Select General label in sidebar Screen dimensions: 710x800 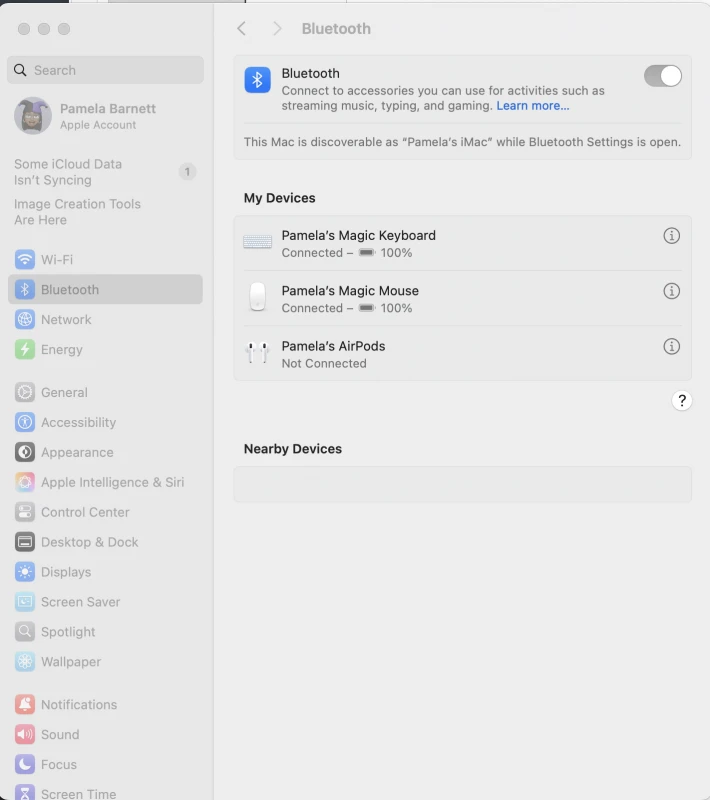click(64, 392)
